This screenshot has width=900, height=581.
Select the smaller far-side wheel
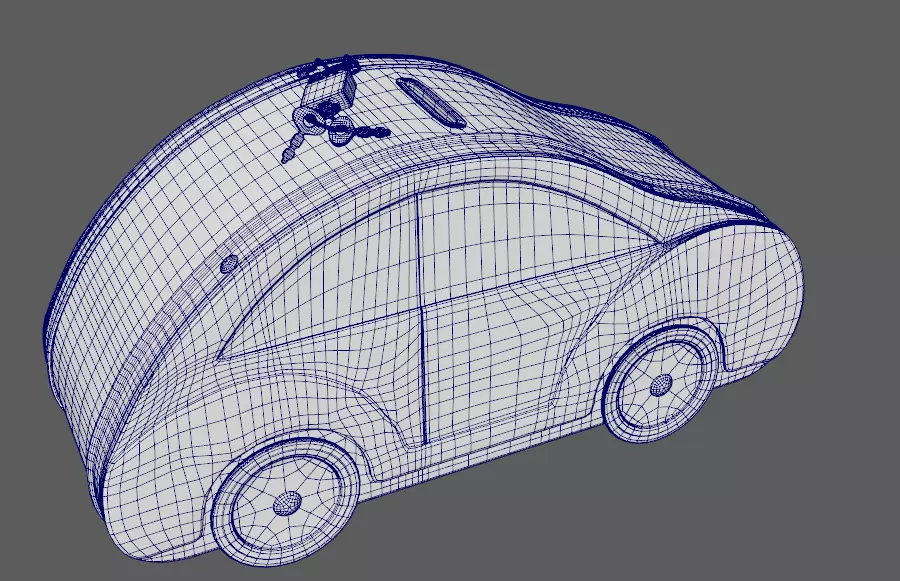click(661, 384)
